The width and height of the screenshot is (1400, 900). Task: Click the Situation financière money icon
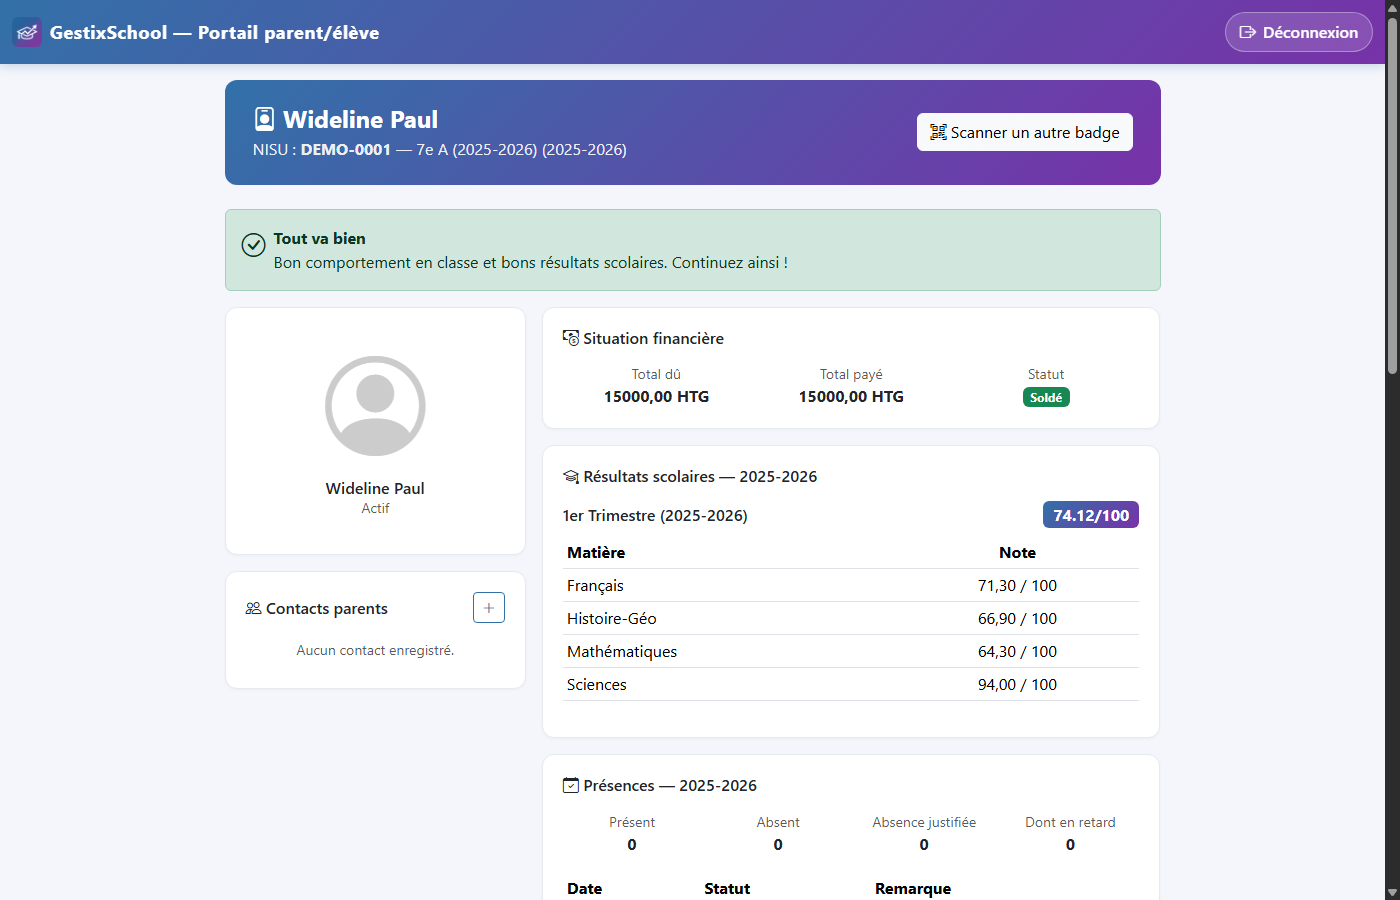click(571, 338)
